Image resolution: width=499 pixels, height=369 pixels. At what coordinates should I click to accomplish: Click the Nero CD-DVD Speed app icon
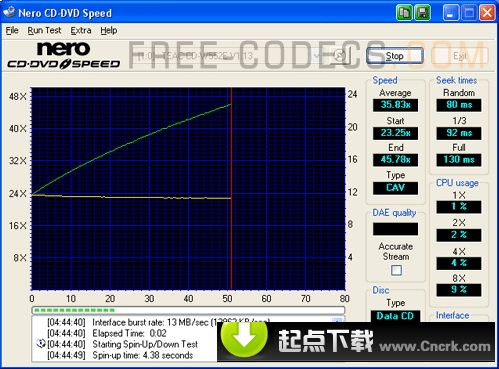tap(9, 12)
